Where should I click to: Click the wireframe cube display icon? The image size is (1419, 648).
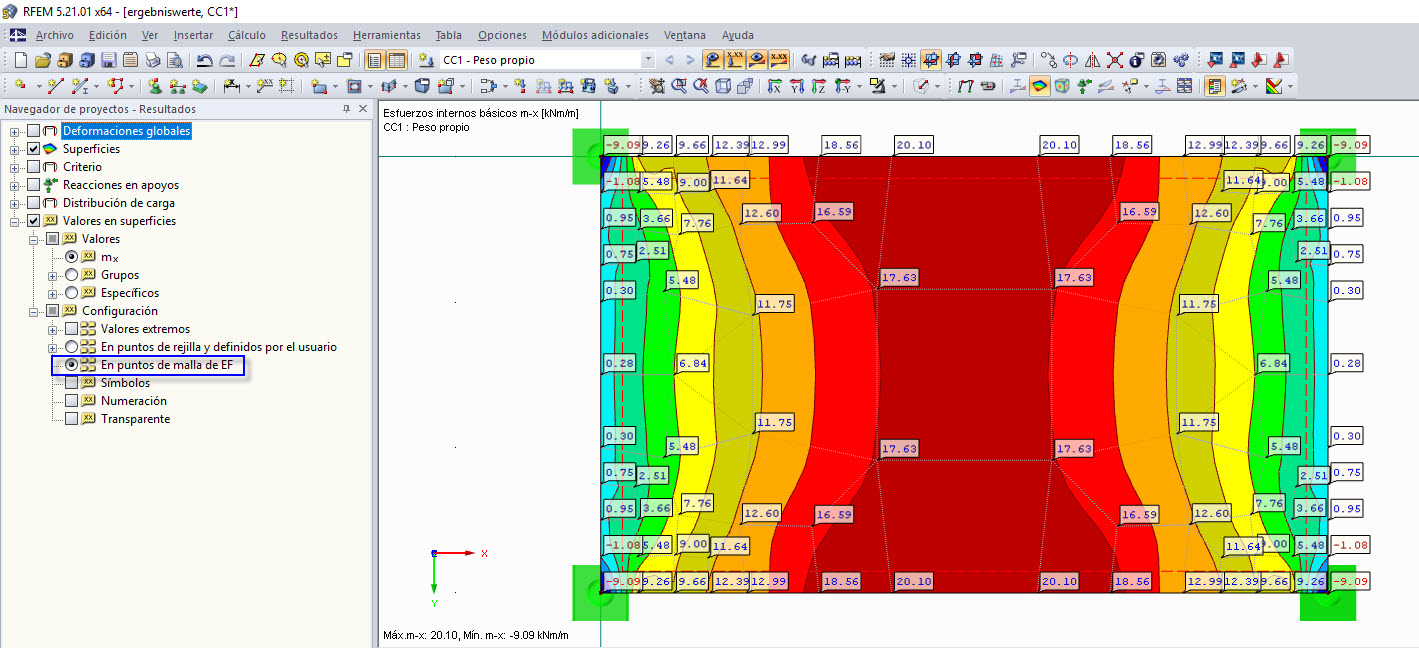click(x=722, y=86)
